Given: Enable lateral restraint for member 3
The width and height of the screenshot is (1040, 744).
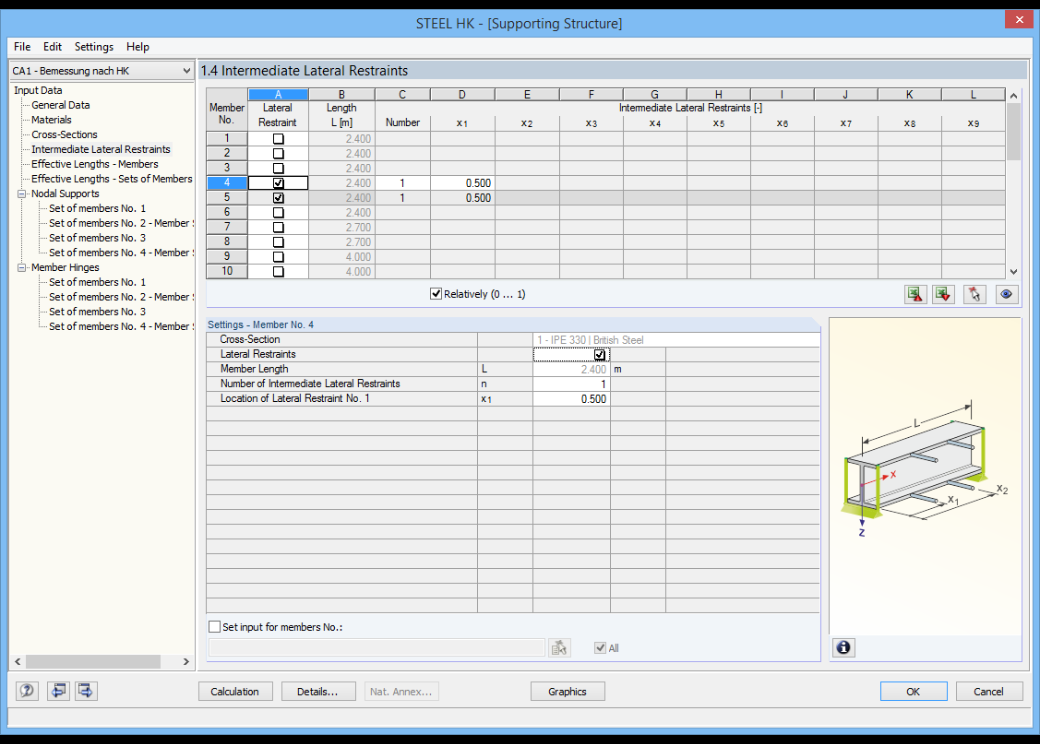Looking at the screenshot, I should coord(279,168).
